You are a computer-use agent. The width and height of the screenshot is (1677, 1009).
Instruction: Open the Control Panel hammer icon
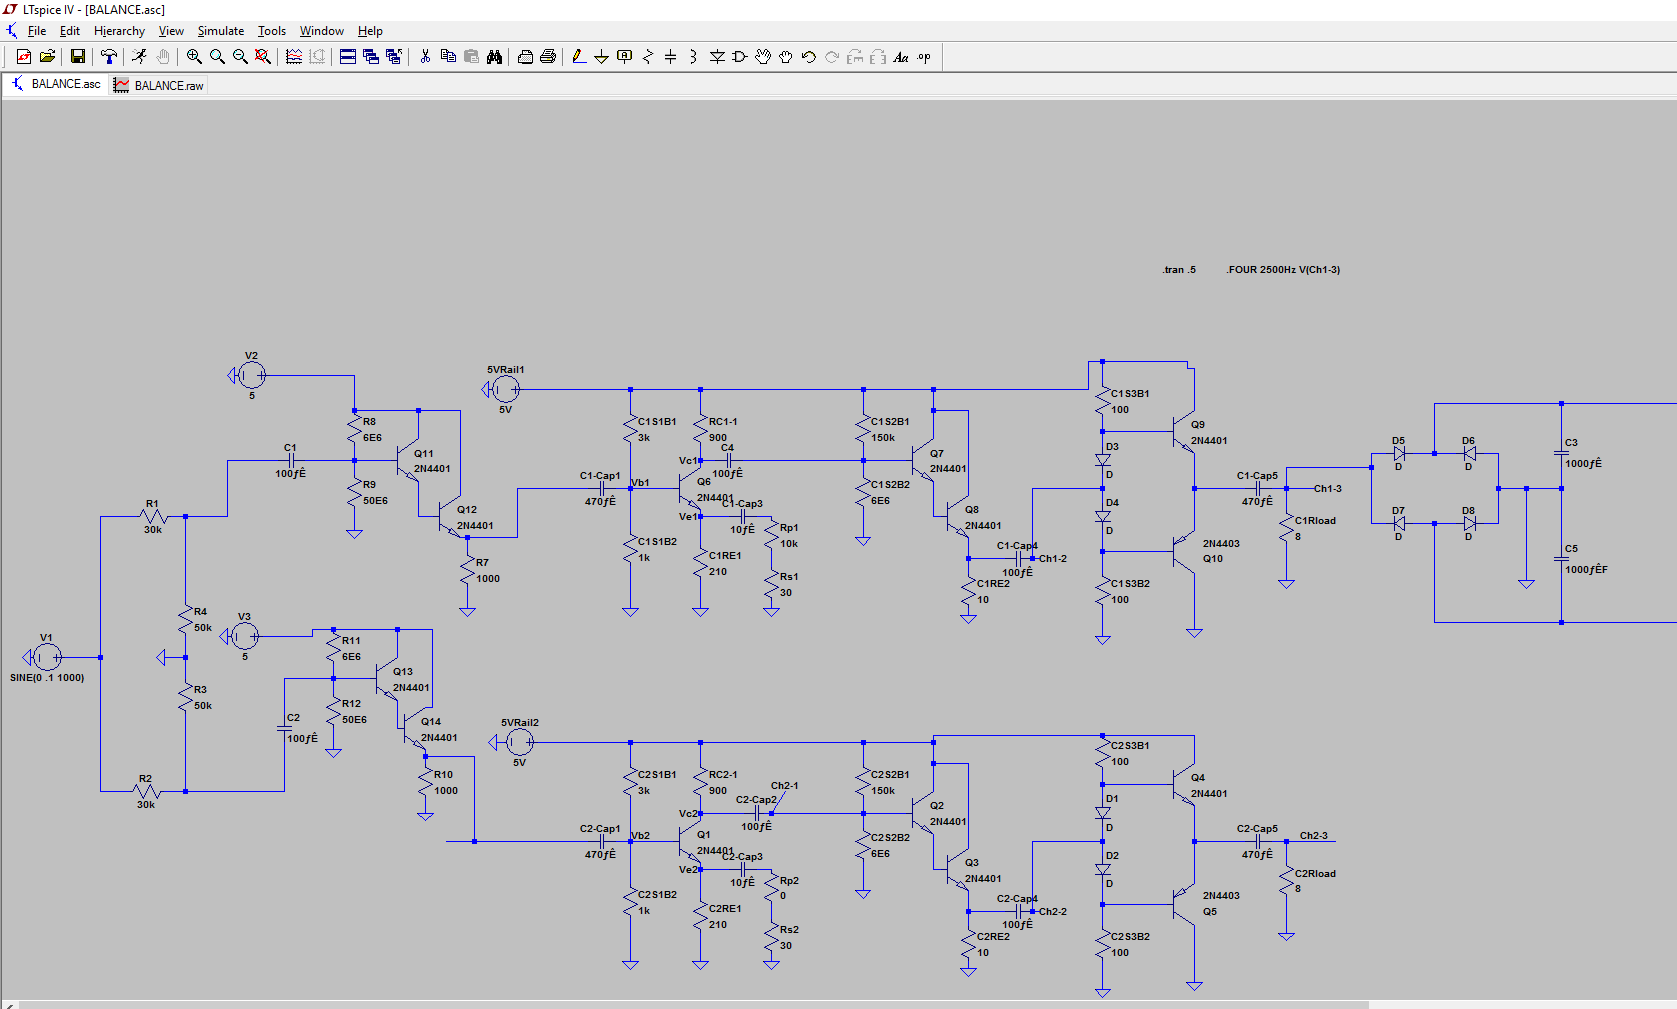109,57
